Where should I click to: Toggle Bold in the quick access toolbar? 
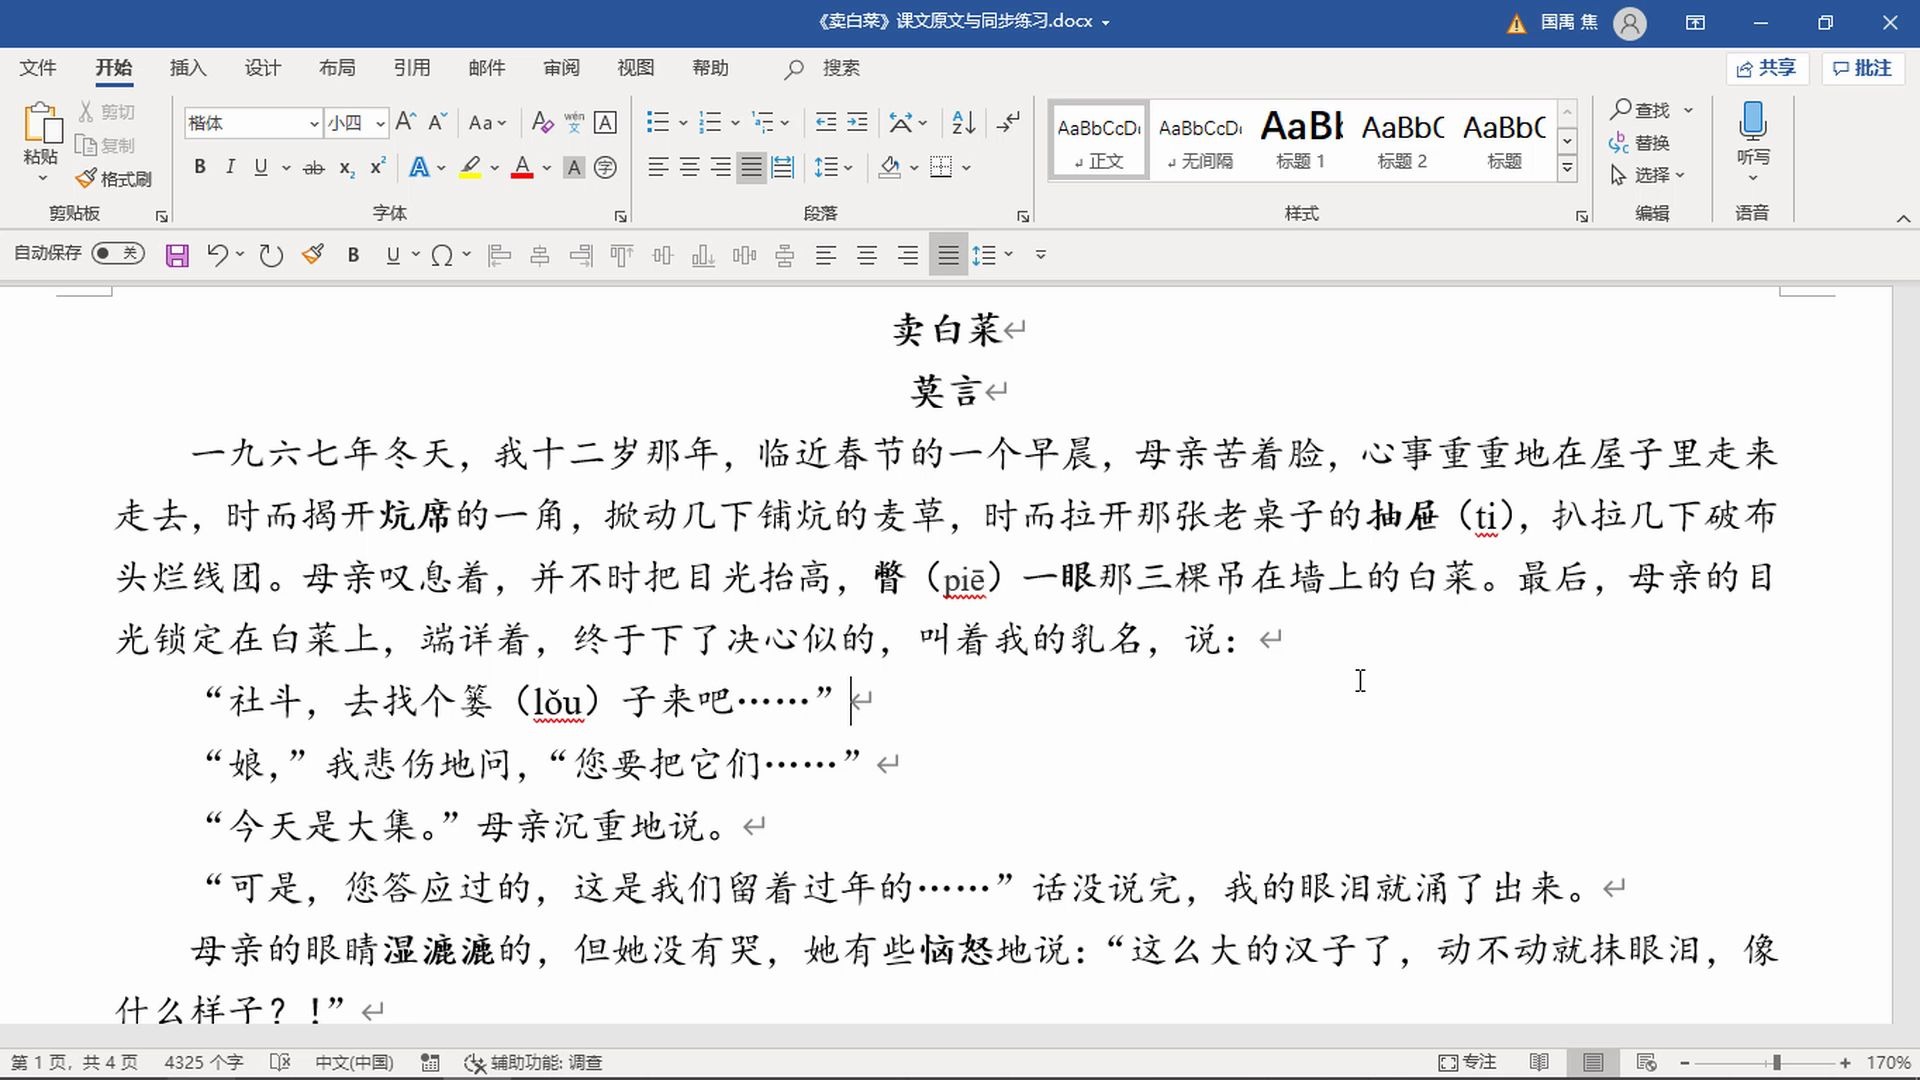[353, 255]
